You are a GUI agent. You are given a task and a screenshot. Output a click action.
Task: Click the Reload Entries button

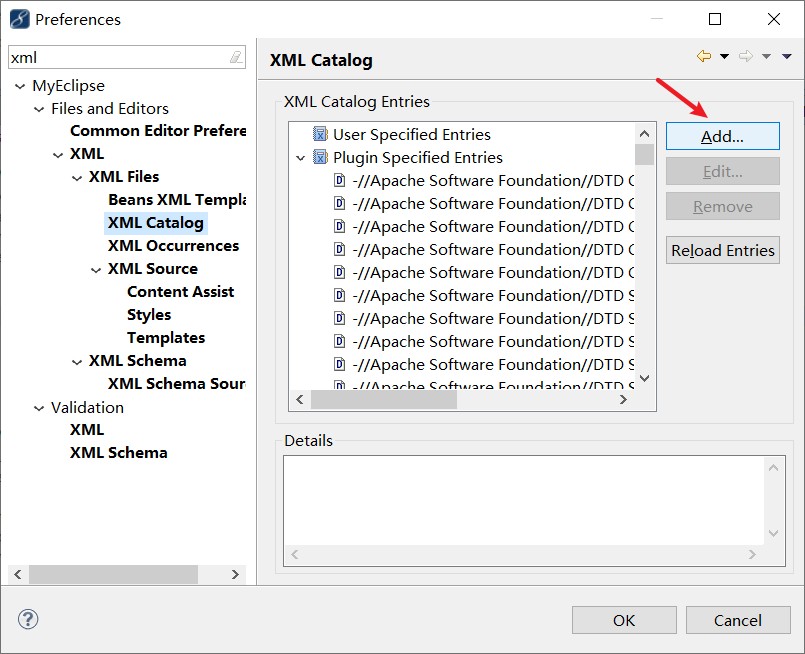722,250
